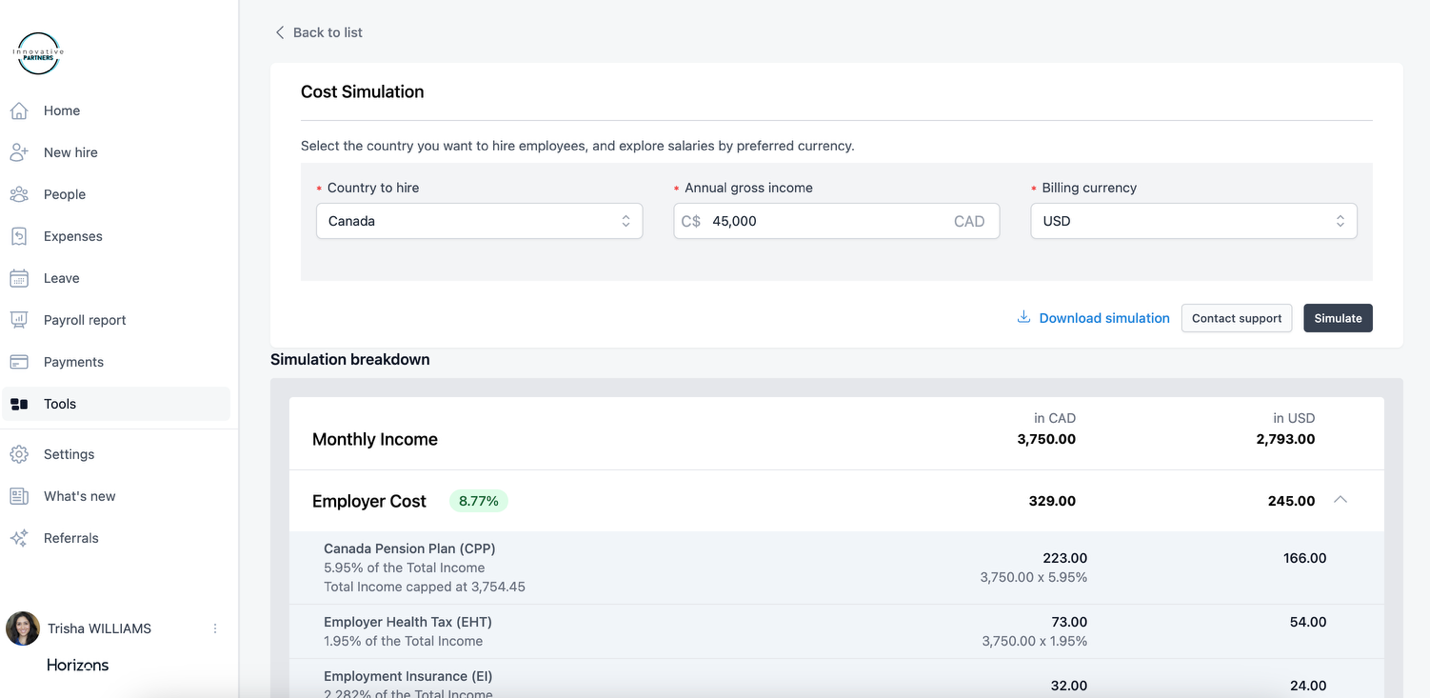Click the Settings gear icon
Viewport: 1430px width, 698px height.
point(19,454)
